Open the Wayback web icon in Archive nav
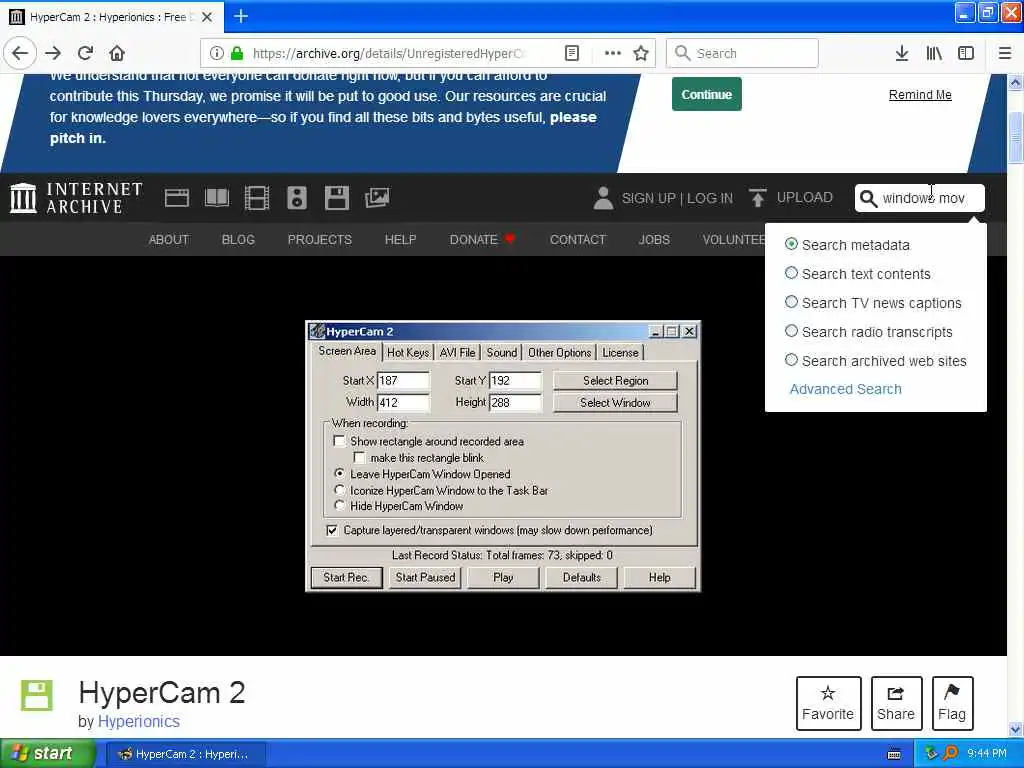Image resolution: width=1024 pixels, height=768 pixels. coord(177,198)
